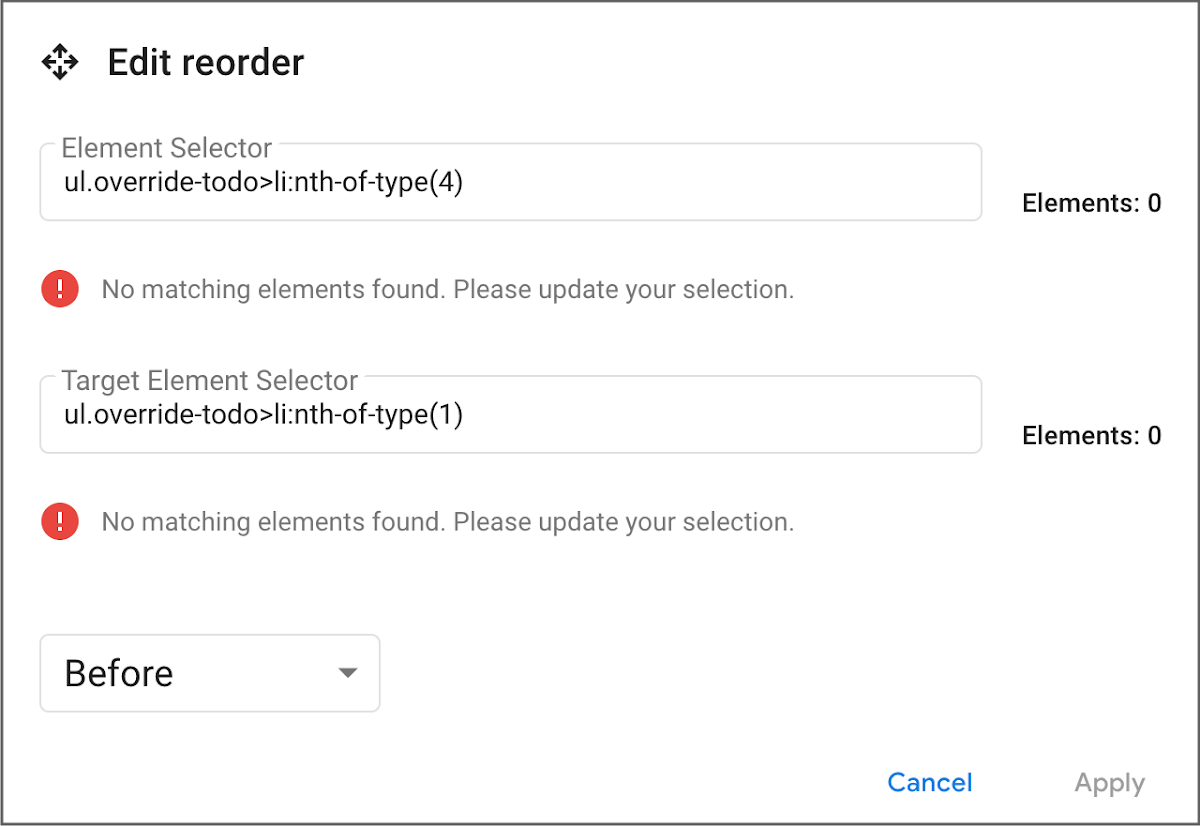Viewport: 1200px width, 826px height.
Task: Click the Edit reorder dialog title
Action: (205, 63)
